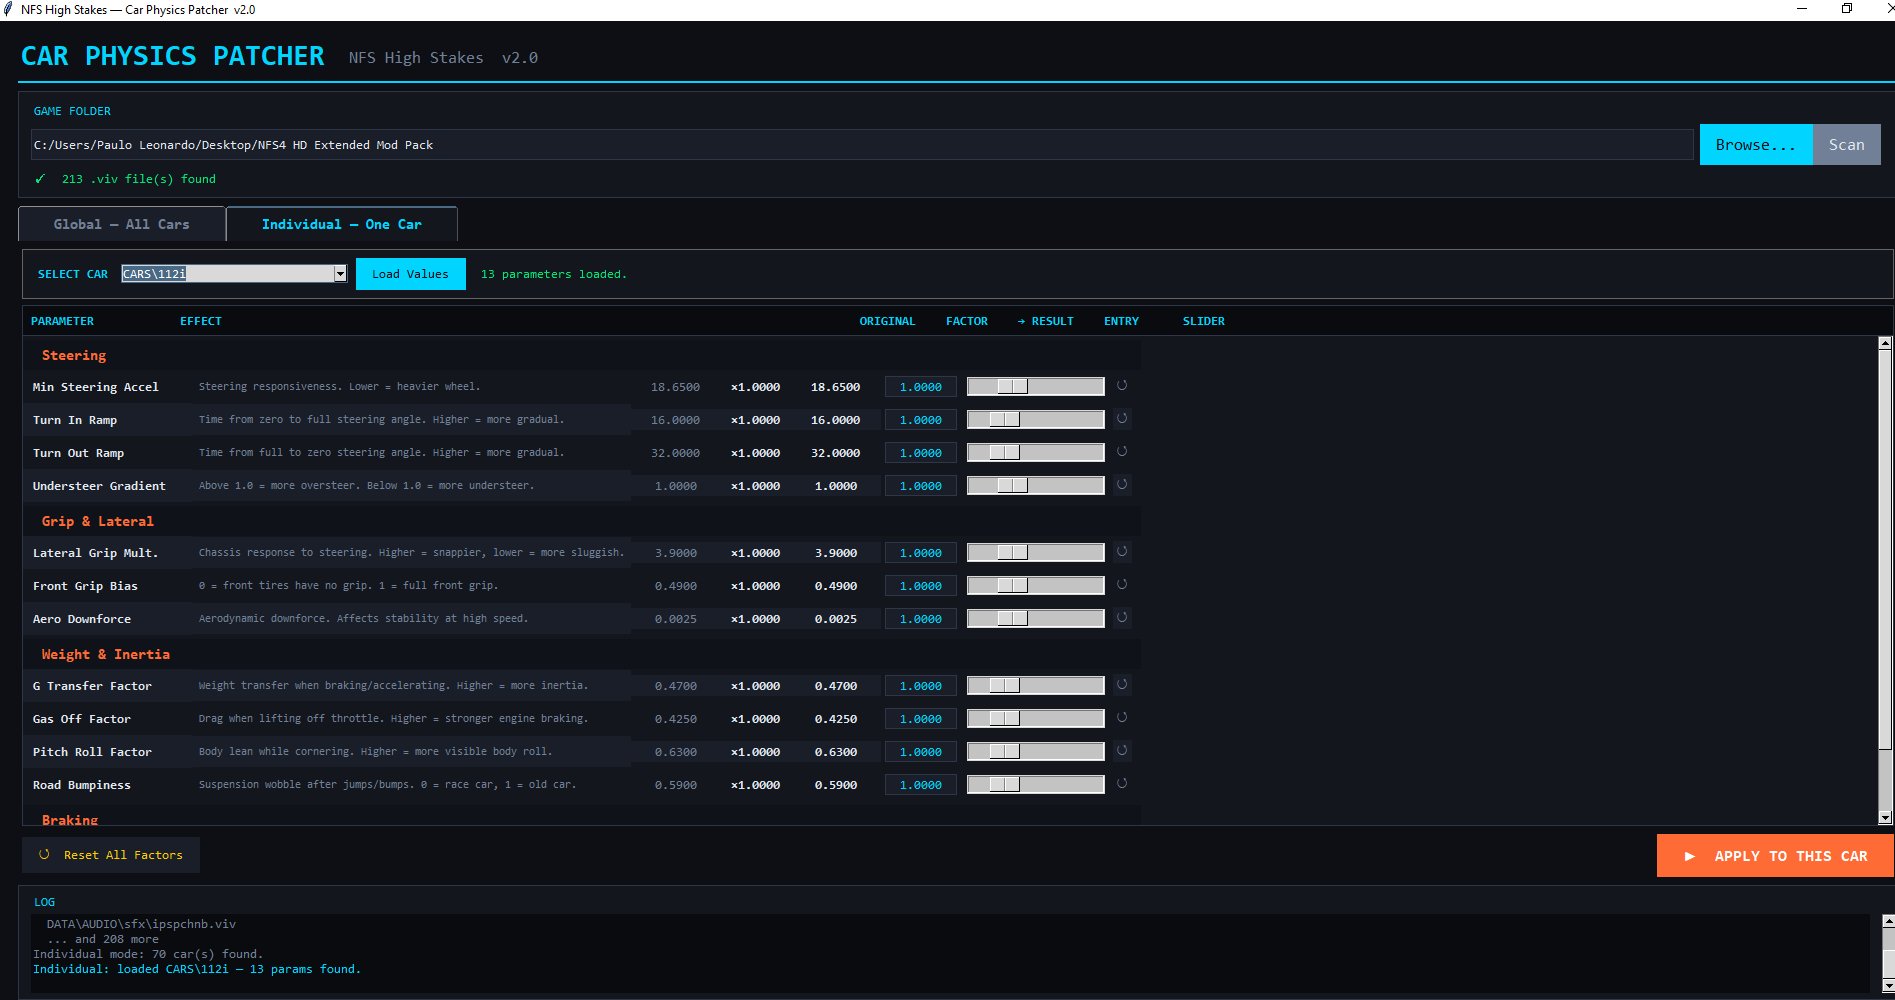This screenshot has width=1895, height=1000.
Task: Reset the Front Grip Bias factor icon
Action: (x=1122, y=585)
